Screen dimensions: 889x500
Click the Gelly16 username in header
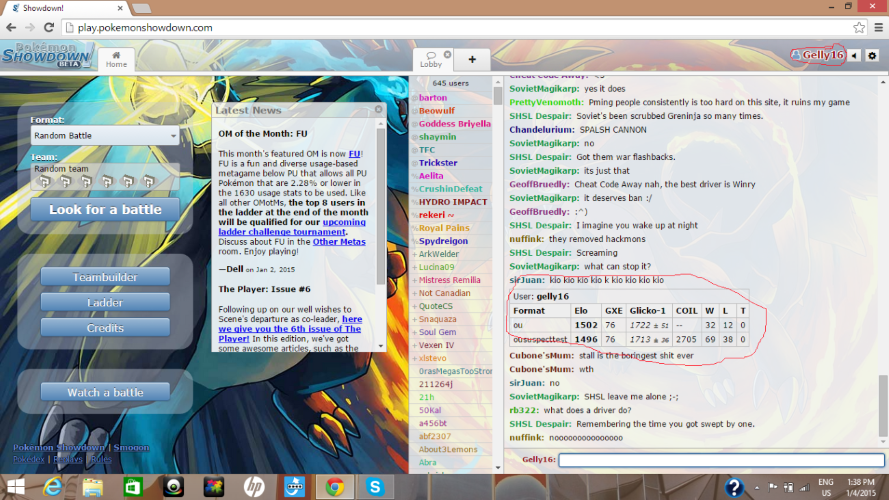[818, 55]
